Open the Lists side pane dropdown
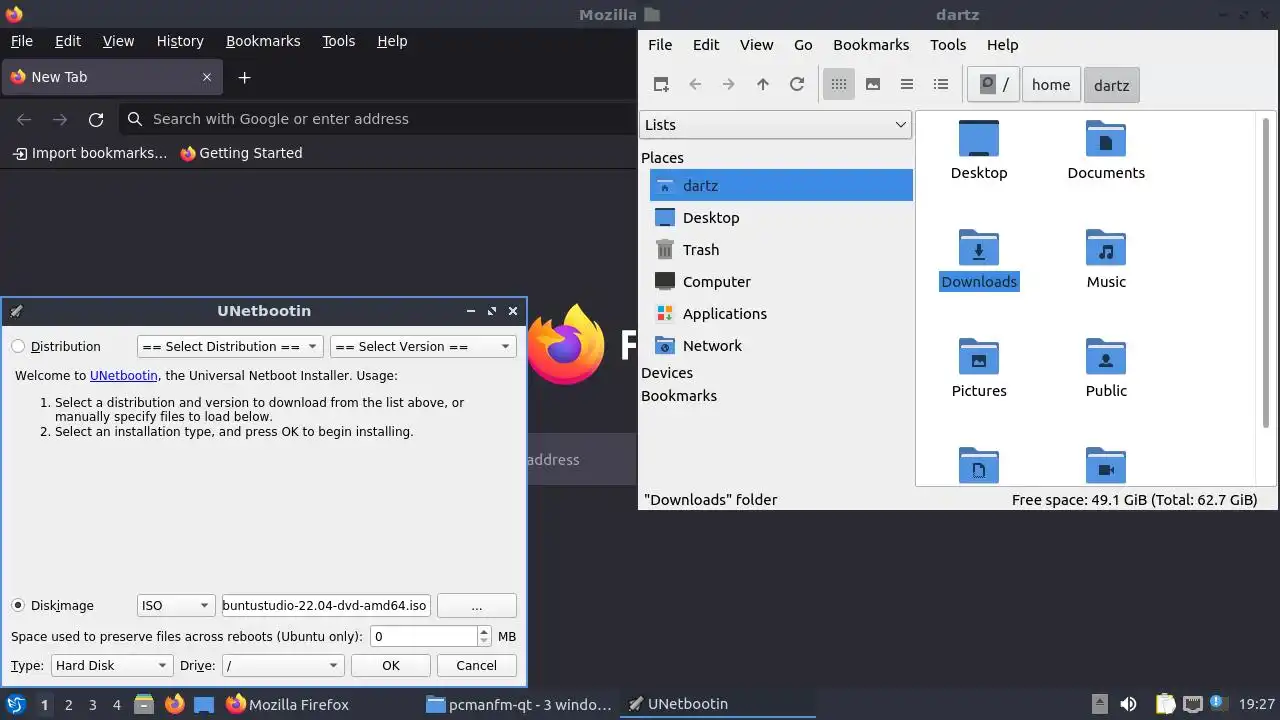Screen dimensions: 1280x720 775,125
